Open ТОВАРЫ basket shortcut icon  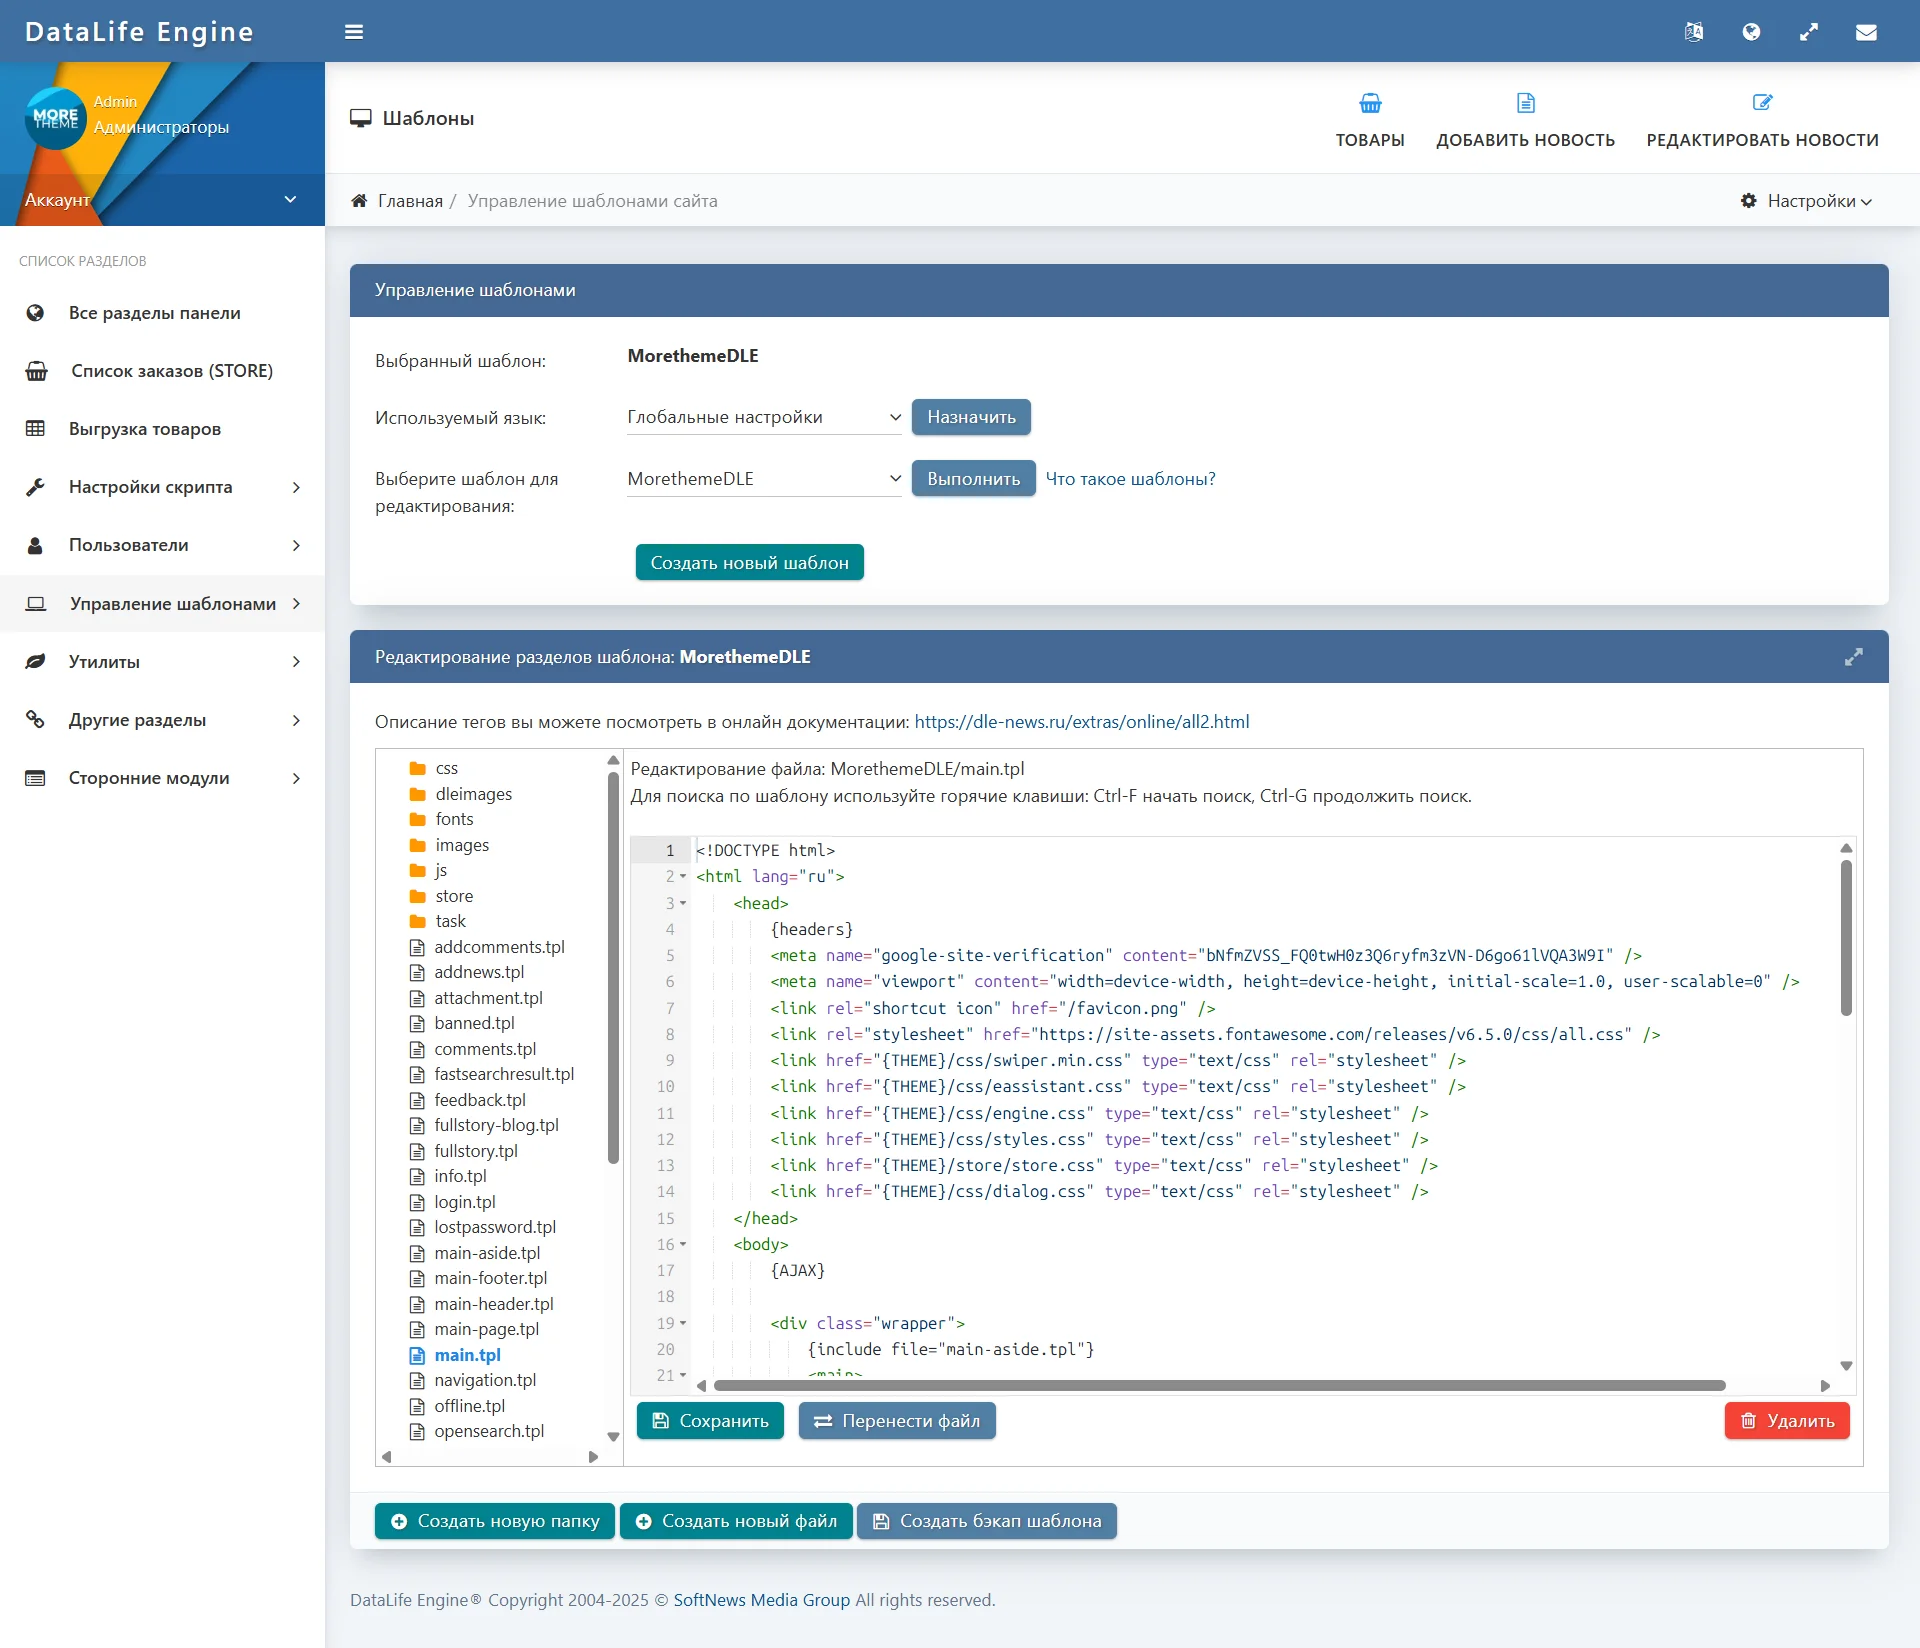tap(1370, 103)
